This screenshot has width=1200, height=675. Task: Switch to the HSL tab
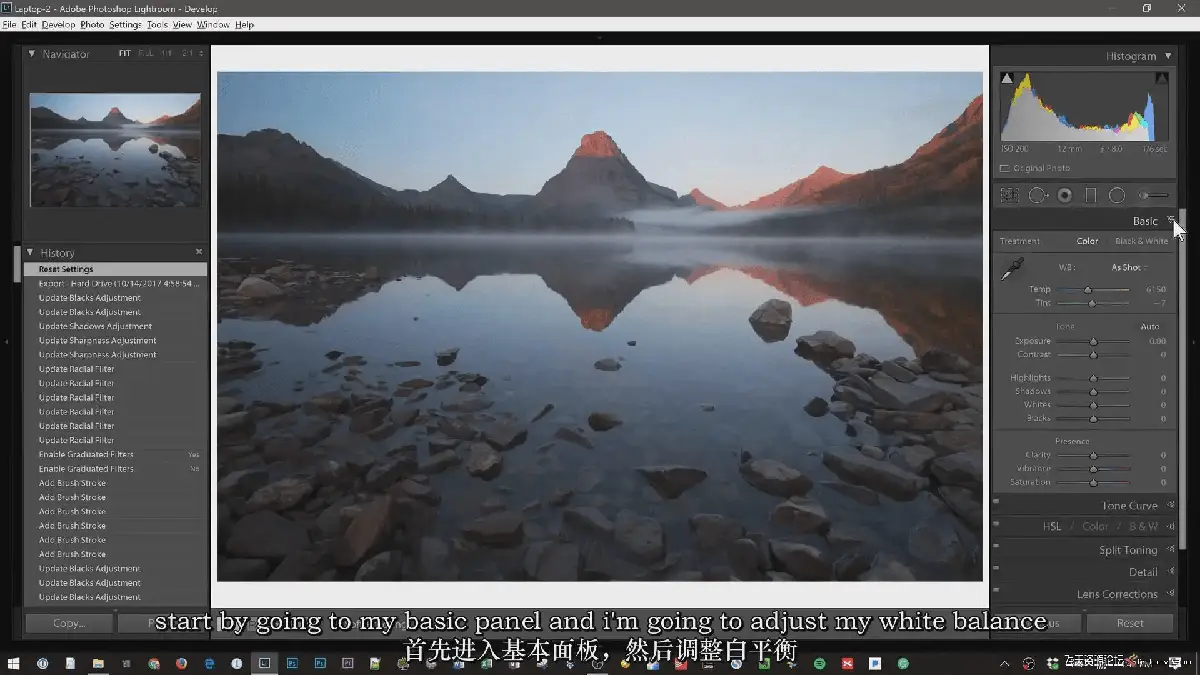(x=1052, y=526)
